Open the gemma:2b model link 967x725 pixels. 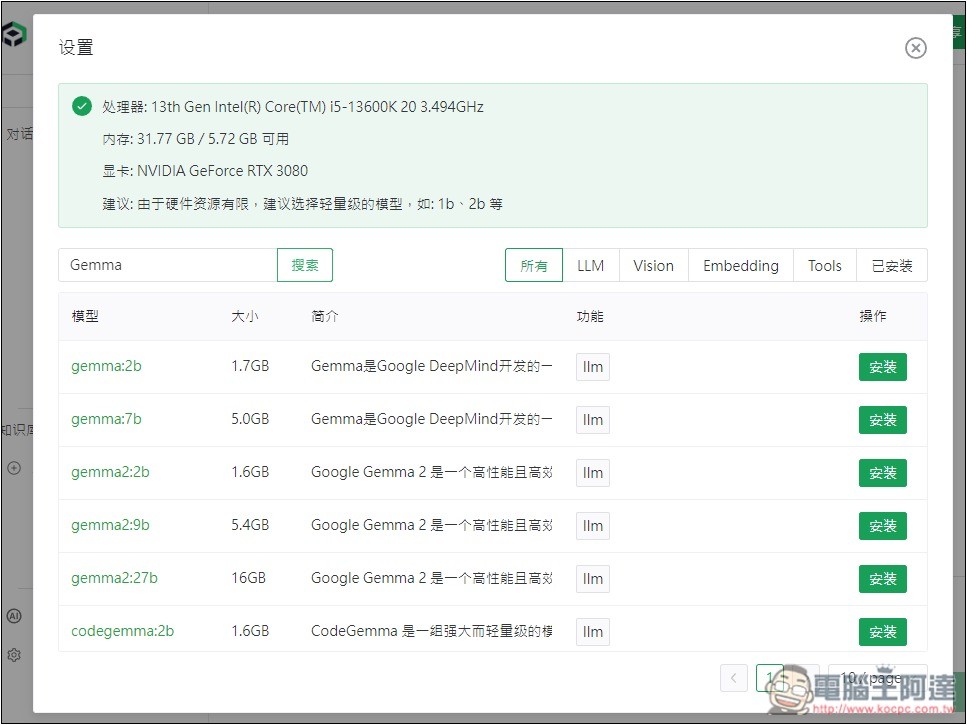(x=106, y=366)
